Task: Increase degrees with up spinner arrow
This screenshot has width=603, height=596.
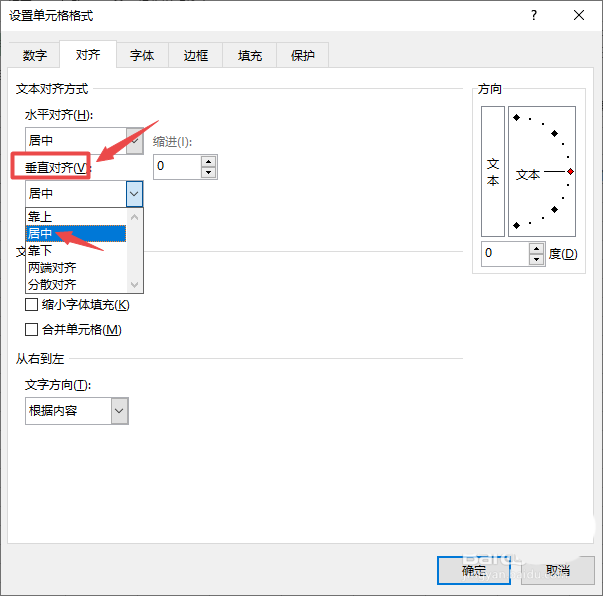Action: [536, 248]
